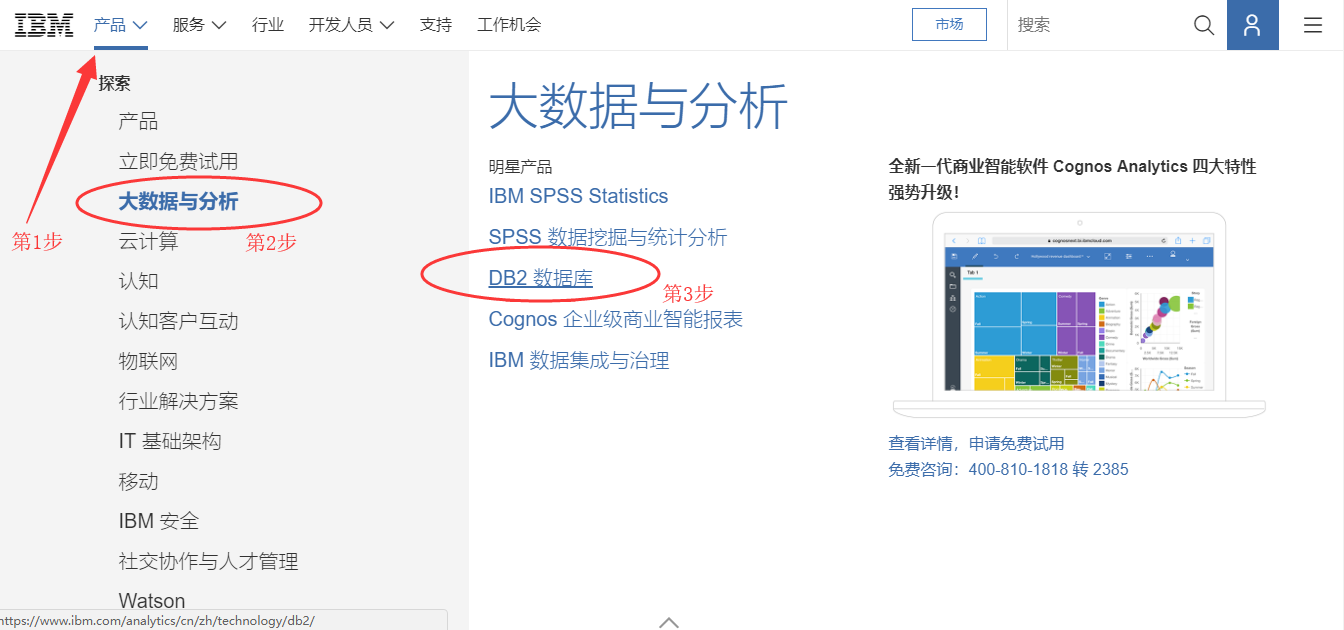The height and width of the screenshot is (630, 1344).
Task: Select 云计算 in the sidebar
Action: pos(148,241)
